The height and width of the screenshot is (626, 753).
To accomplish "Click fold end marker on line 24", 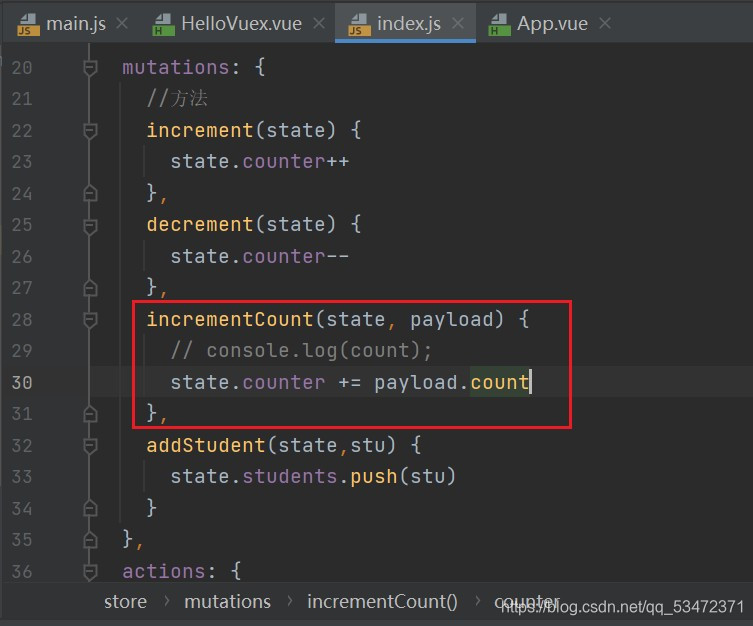I will (90, 193).
